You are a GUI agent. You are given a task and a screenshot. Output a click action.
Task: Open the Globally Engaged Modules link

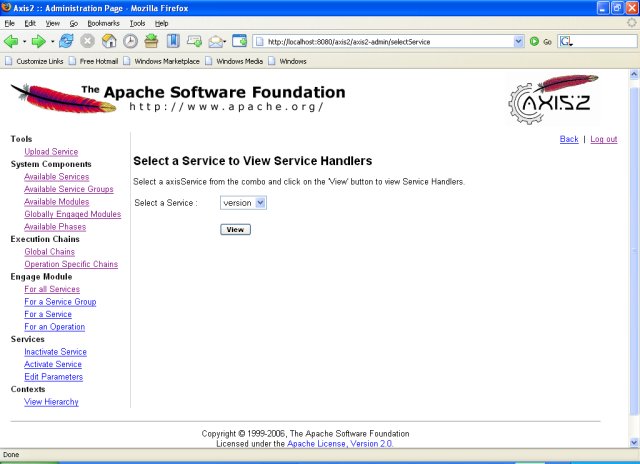[x=73, y=214]
